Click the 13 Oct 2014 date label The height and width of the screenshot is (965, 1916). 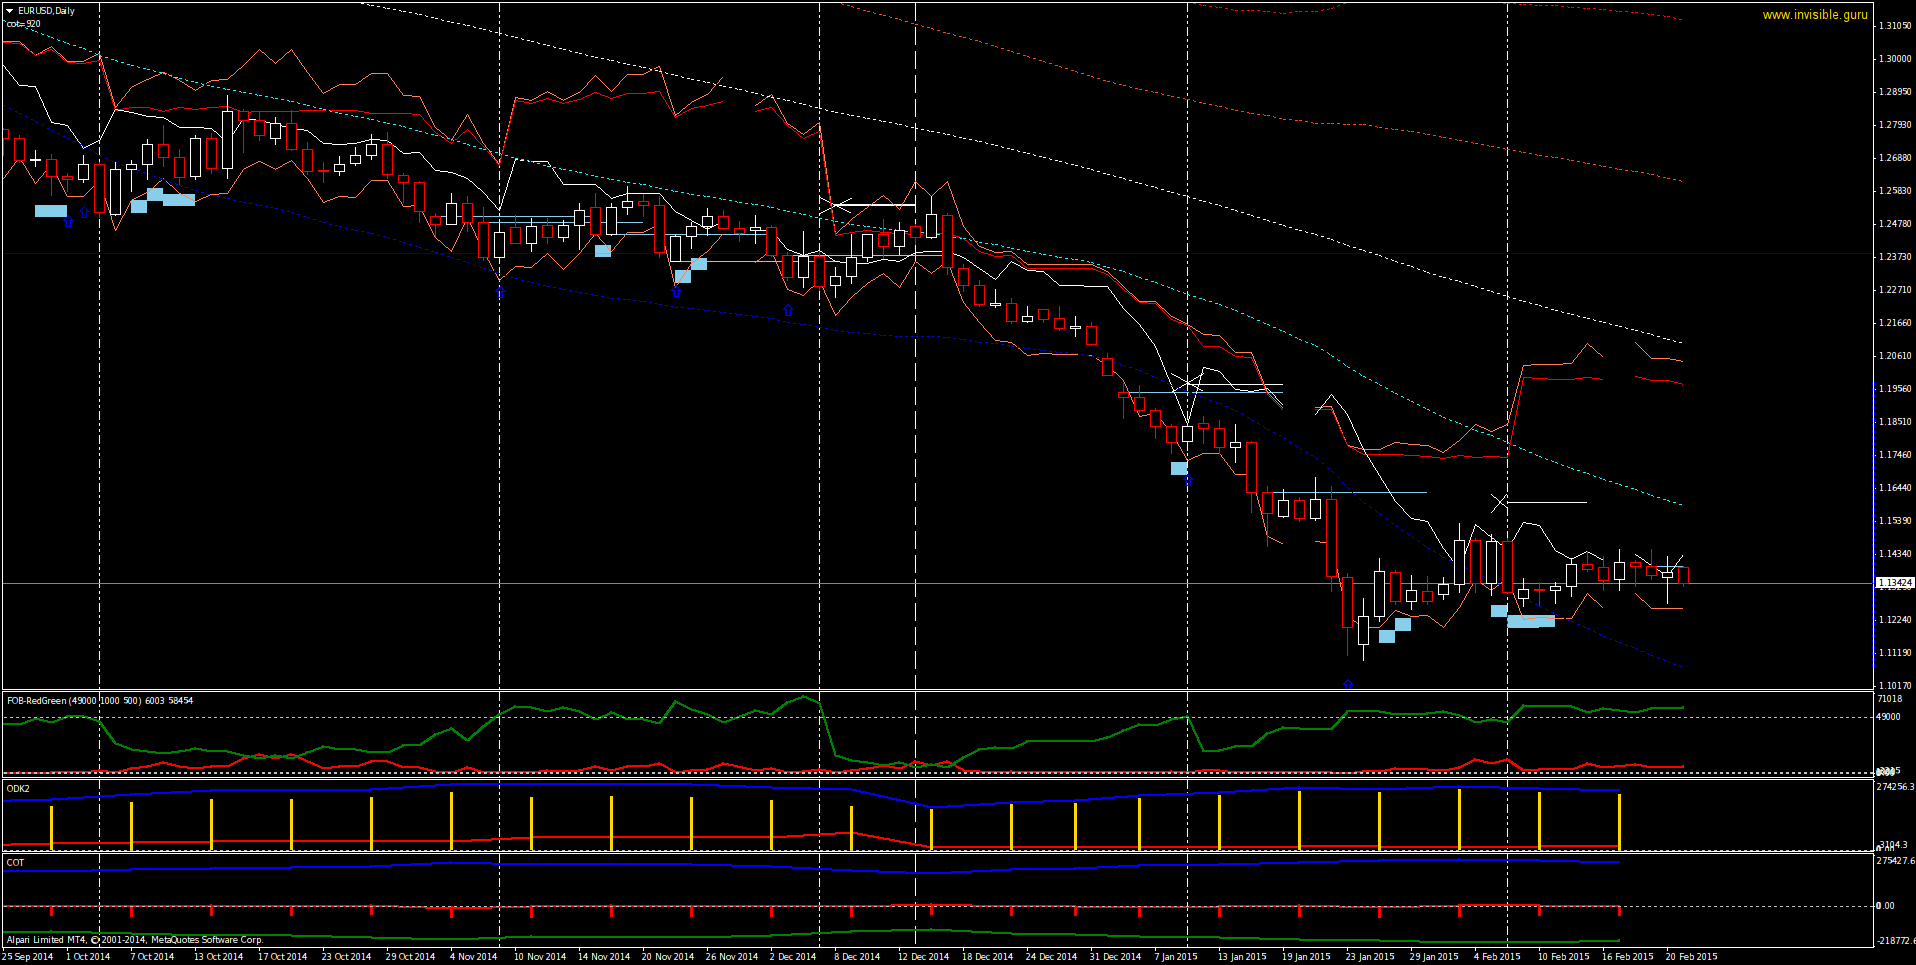pos(218,957)
